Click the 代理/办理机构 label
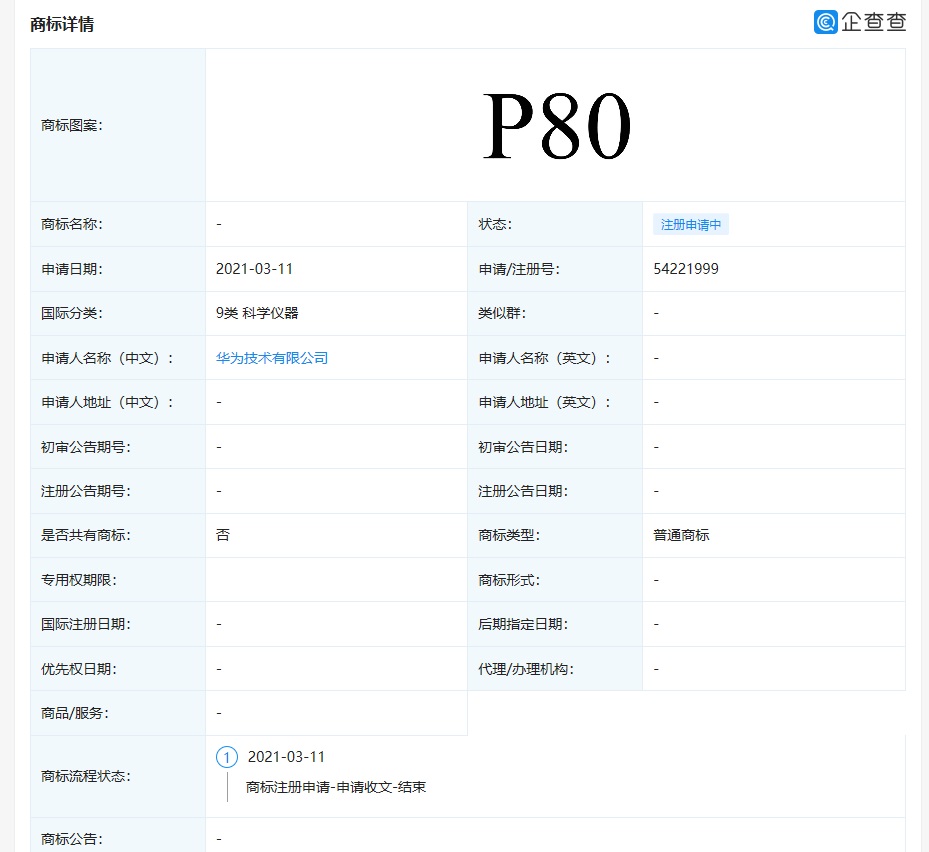 click(526, 669)
